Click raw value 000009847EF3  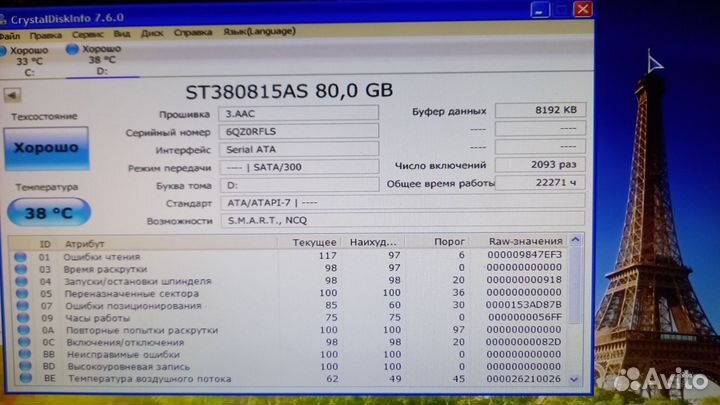click(524, 254)
